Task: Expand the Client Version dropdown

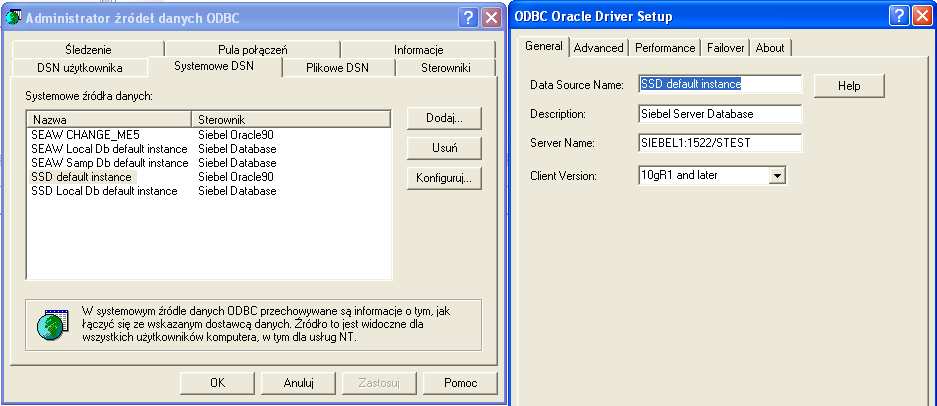Action: [x=776, y=175]
